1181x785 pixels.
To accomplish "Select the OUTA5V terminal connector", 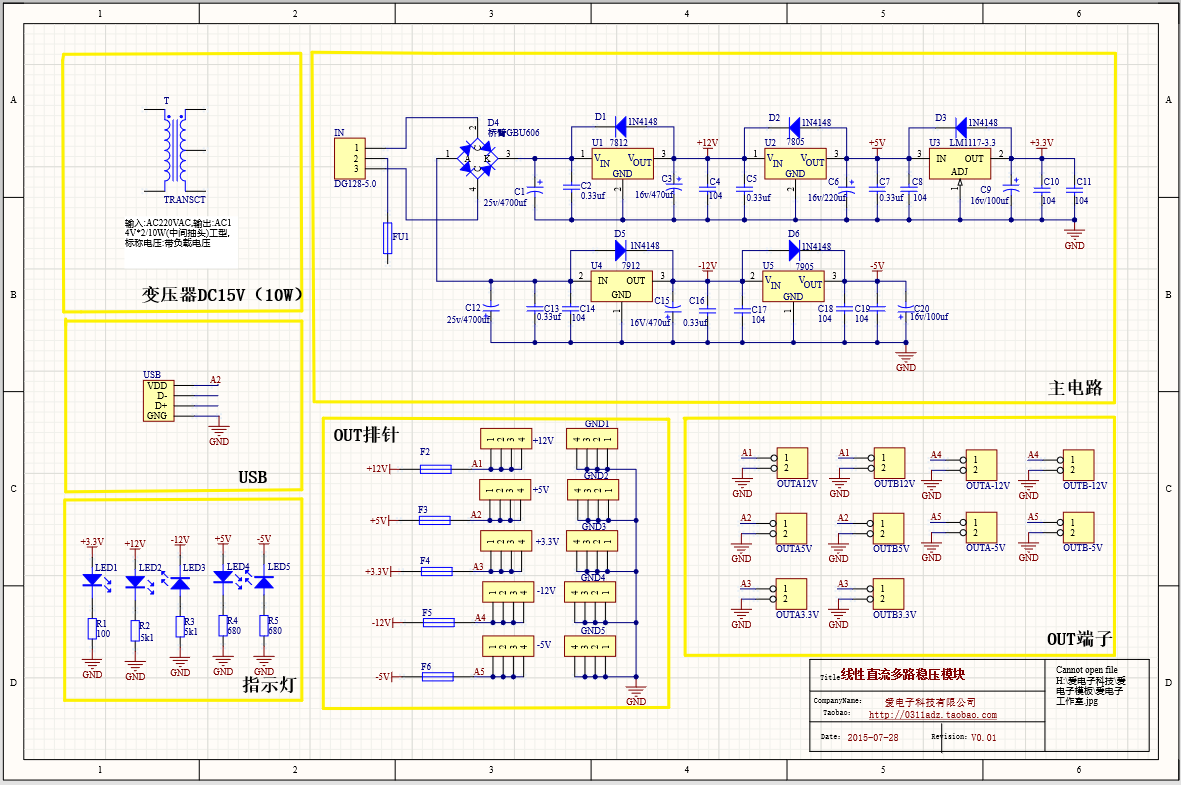I will 792,528.
